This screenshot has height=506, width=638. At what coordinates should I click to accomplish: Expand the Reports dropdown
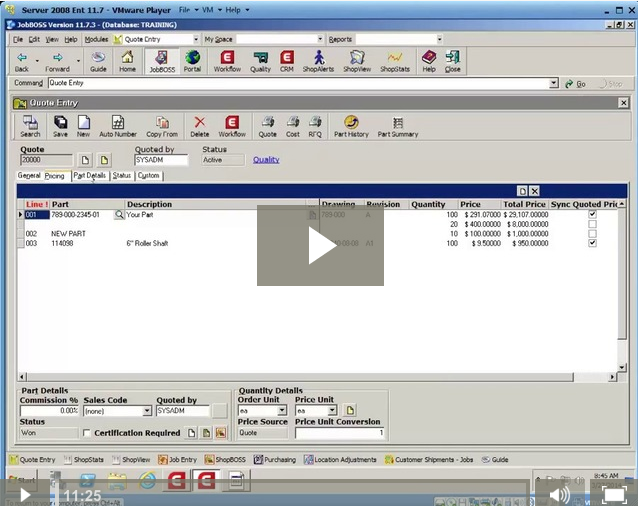(439, 39)
